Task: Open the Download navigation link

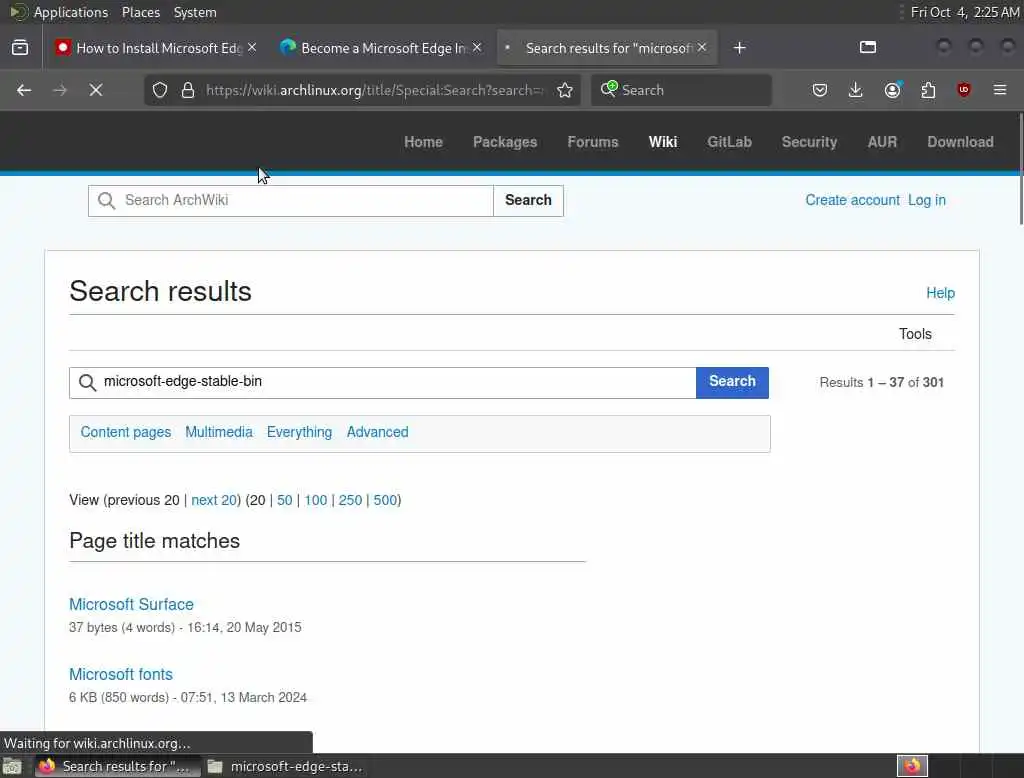Action: 960,142
